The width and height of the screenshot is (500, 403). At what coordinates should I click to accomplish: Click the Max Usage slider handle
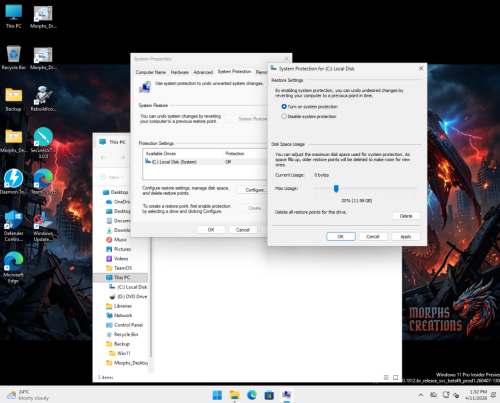click(336, 189)
